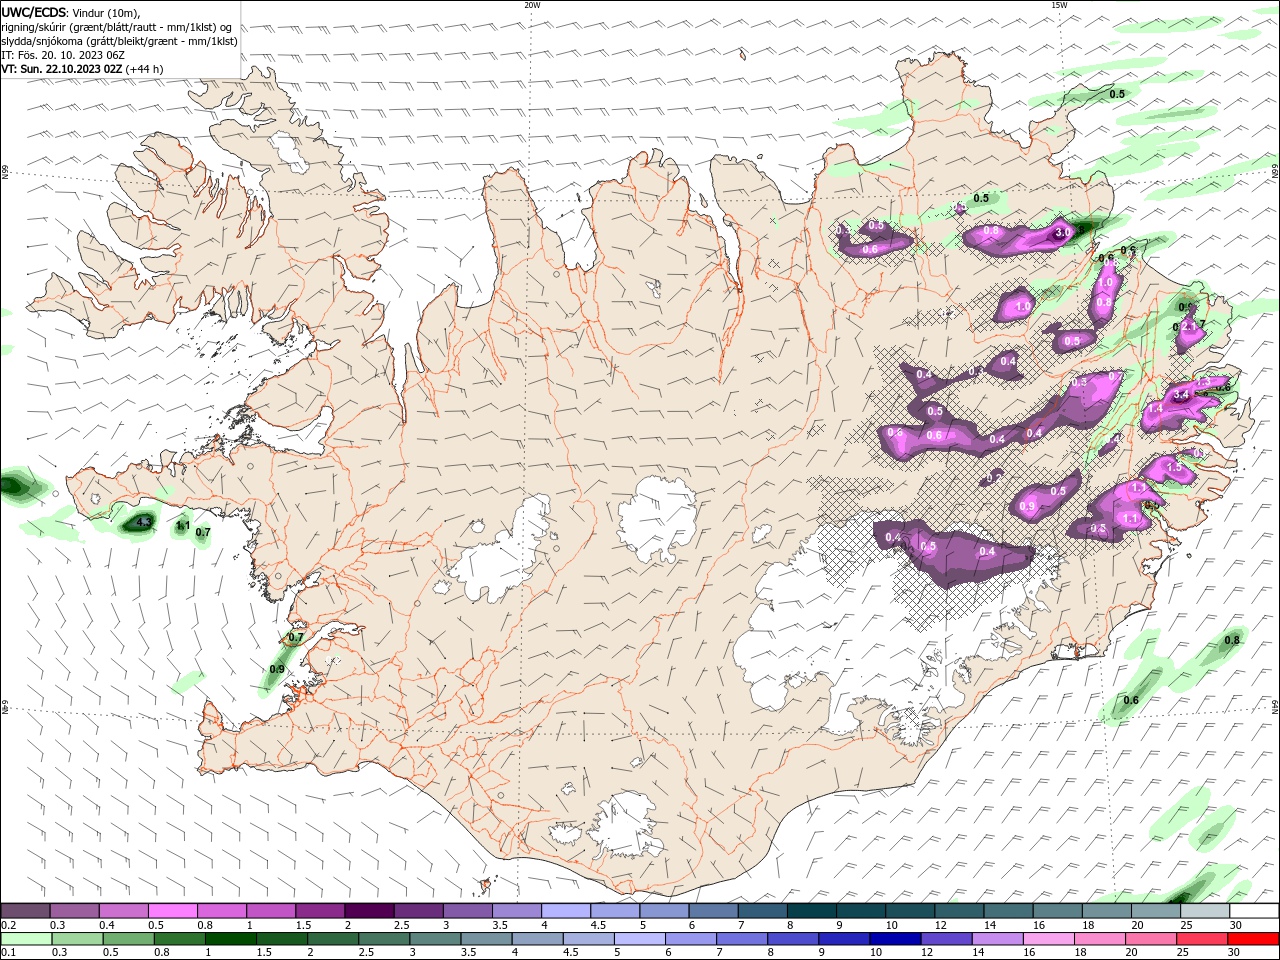Screen dimensions: 1280x960
Task: Click the '15W' longitude label
Action: point(1059,5)
